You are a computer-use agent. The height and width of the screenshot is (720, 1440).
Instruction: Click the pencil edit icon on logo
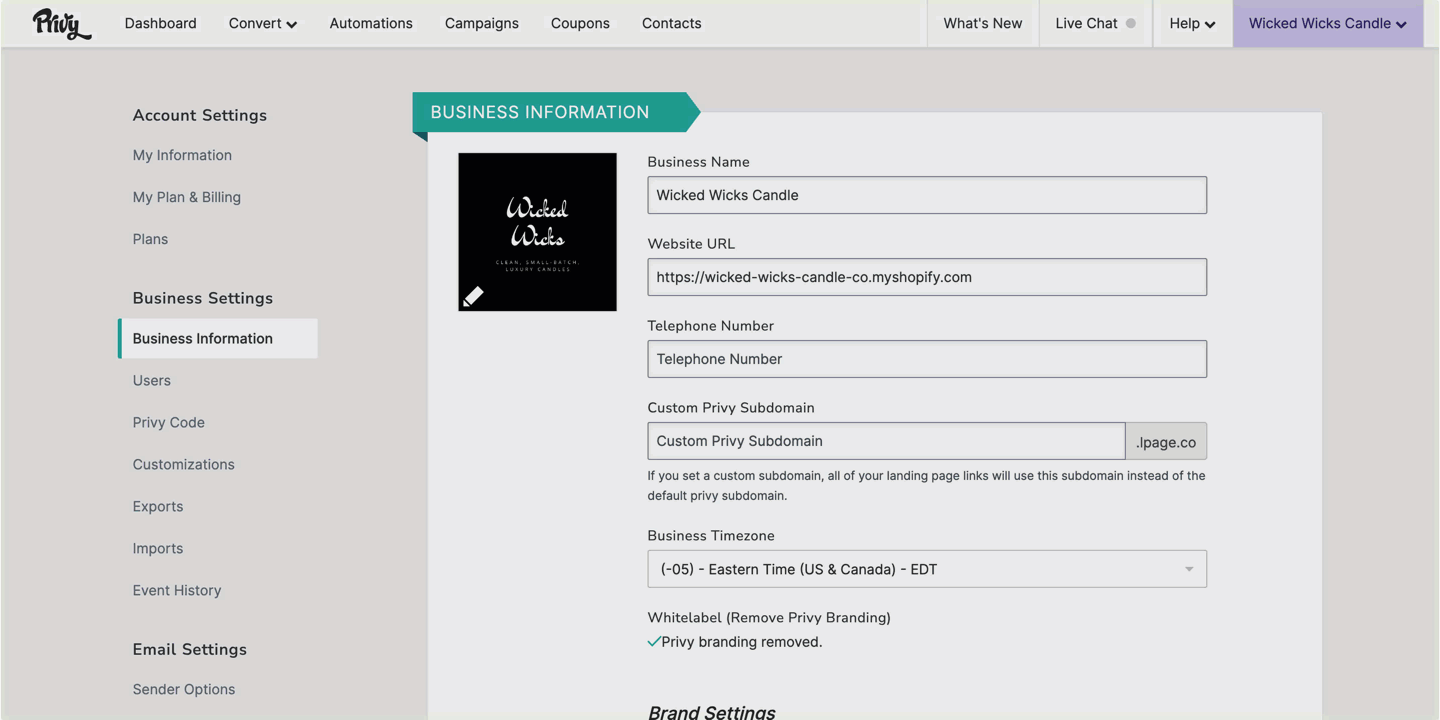point(473,296)
